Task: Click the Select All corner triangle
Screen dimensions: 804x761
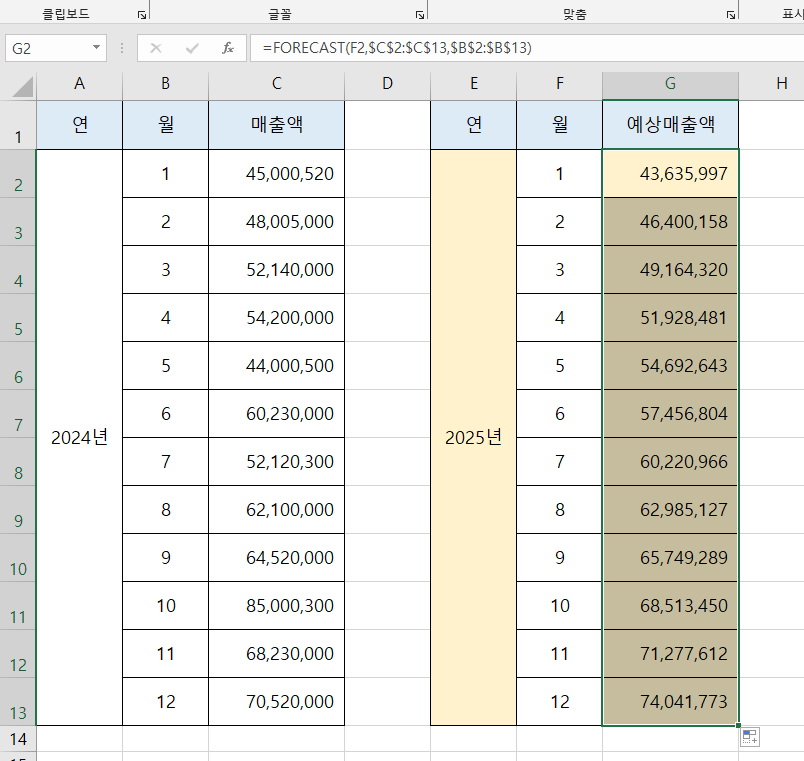Action: (x=23, y=87)
